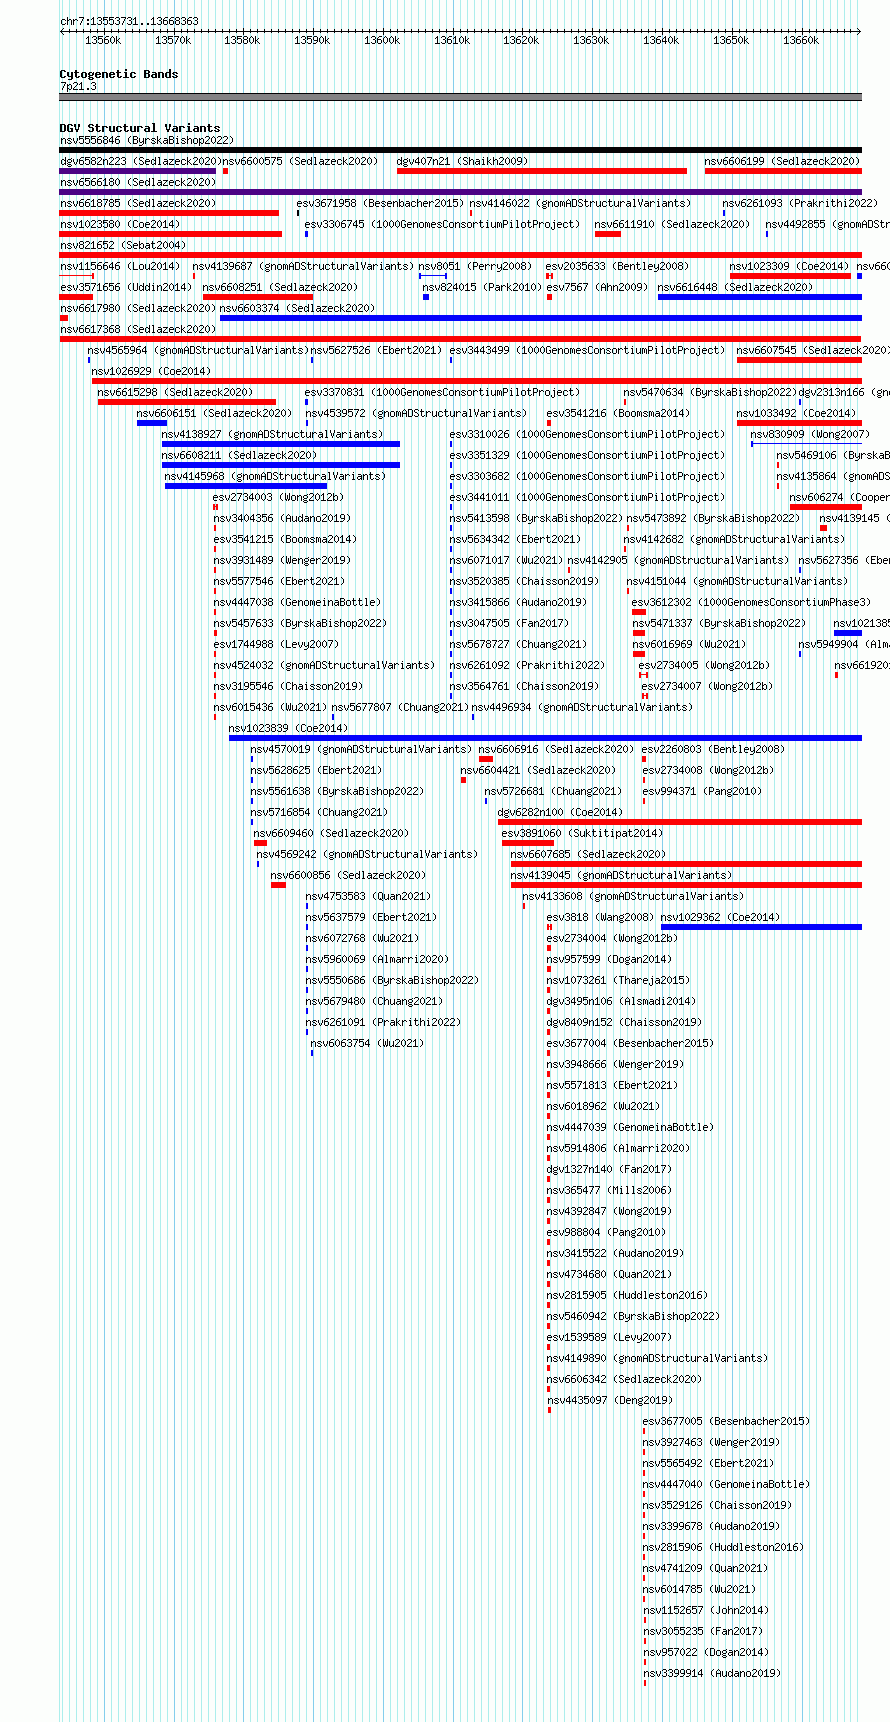
Task: Select nsv6615298 (Sedlazeck2020) label
Action: pyautogui.click(x=176, y=392)
